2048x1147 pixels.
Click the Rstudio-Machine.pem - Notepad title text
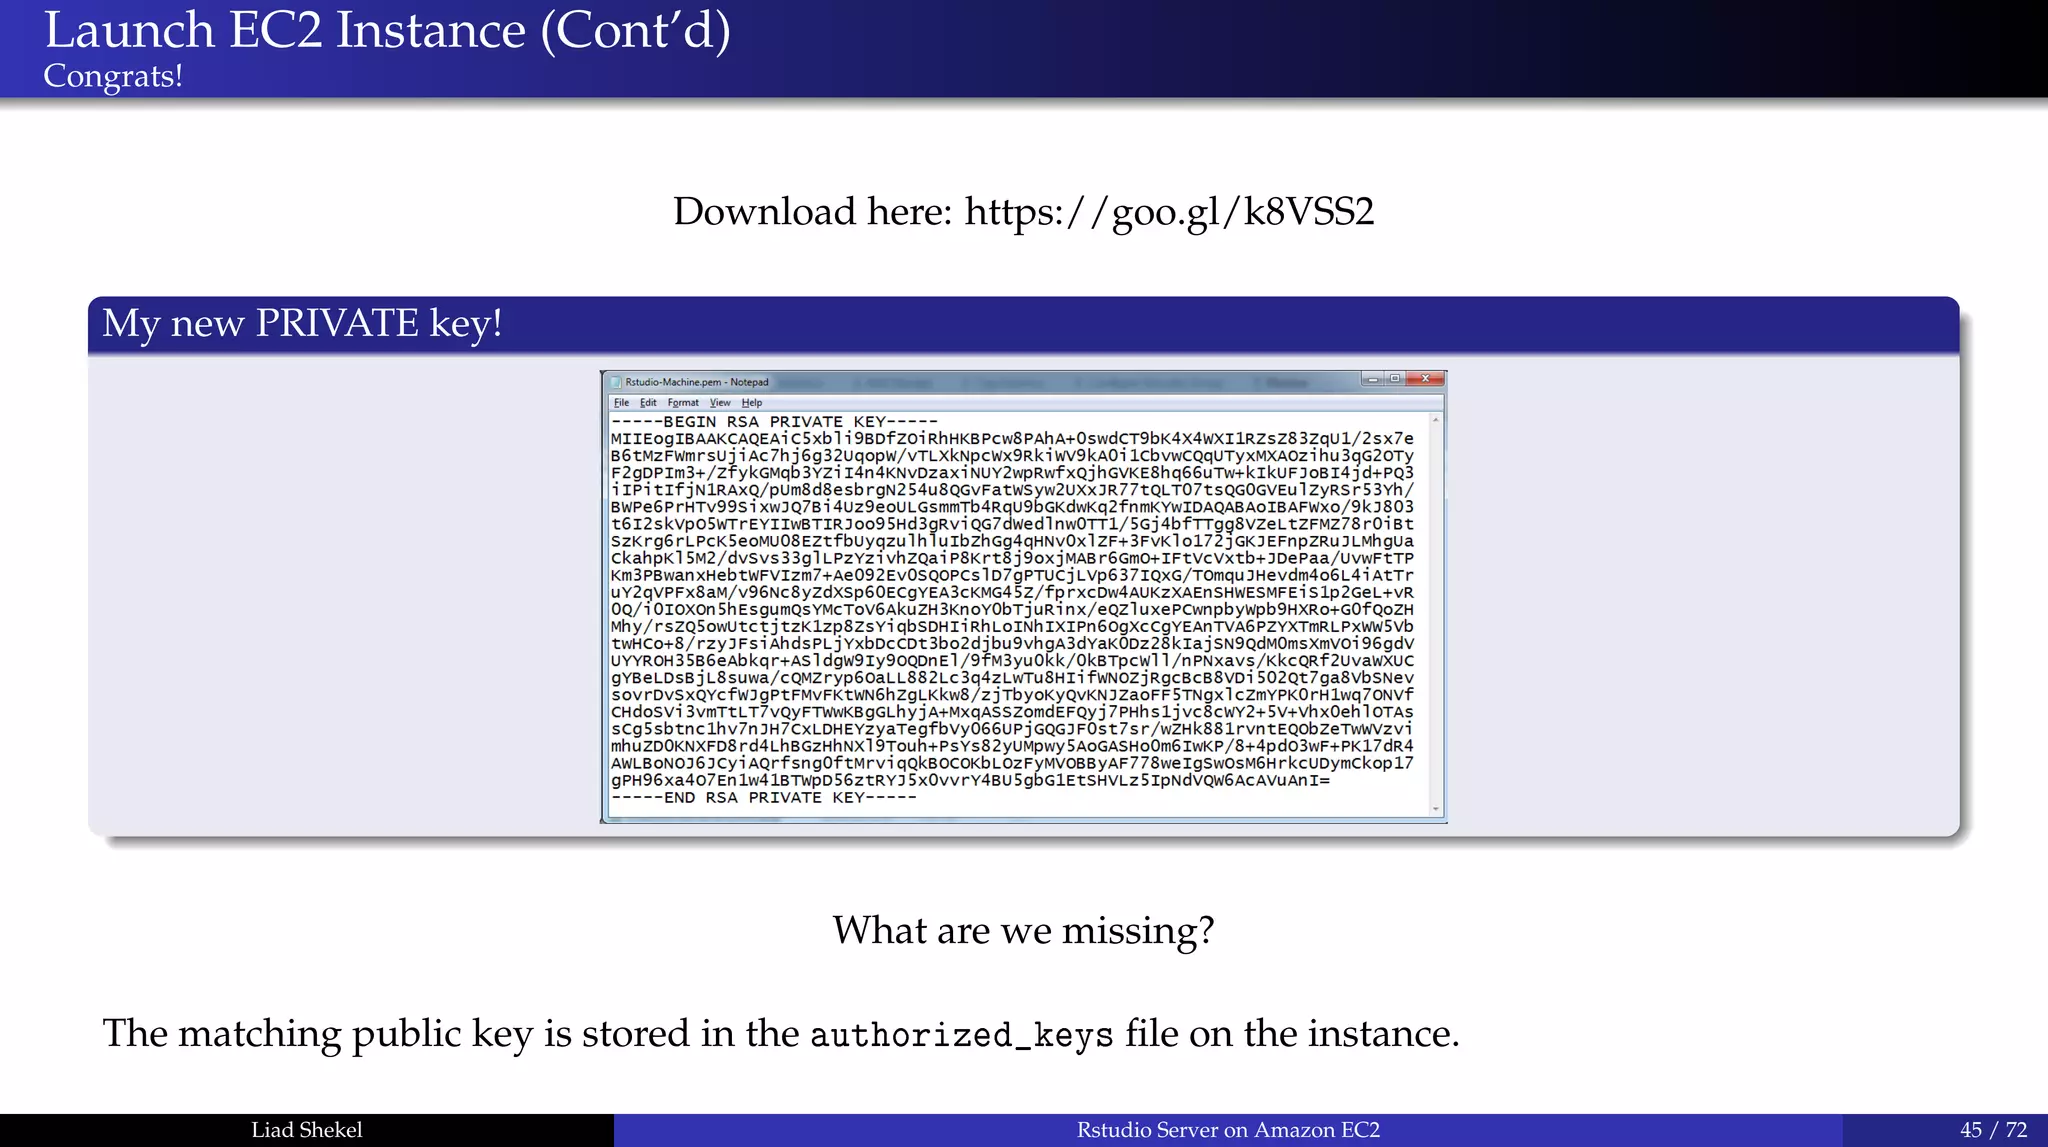click(x=697, y=382)
